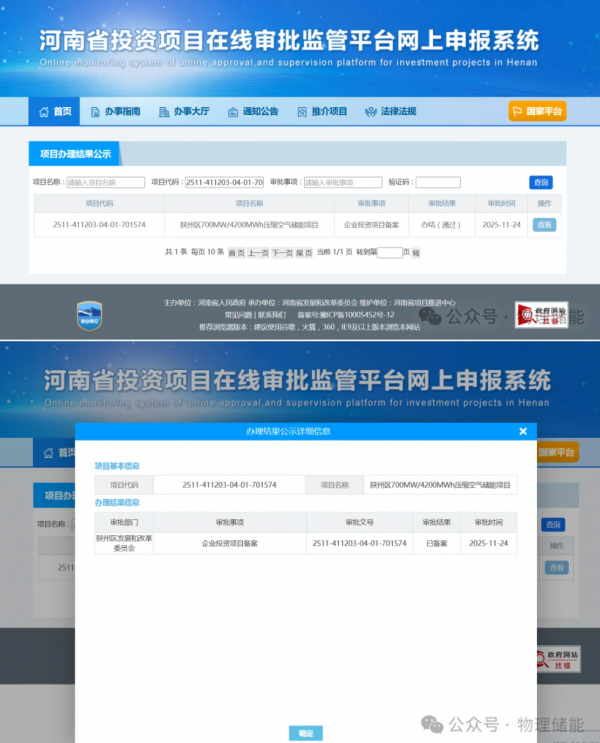Click the 推介项目 icon in the navbar
Image resolution: width=600 pixels, height=743 pixels.
pos(304,111)
